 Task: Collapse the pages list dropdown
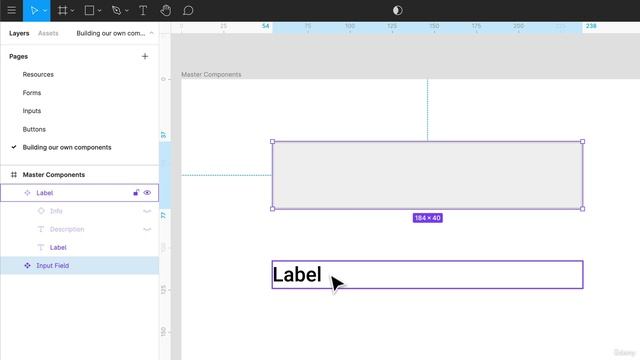151,33
